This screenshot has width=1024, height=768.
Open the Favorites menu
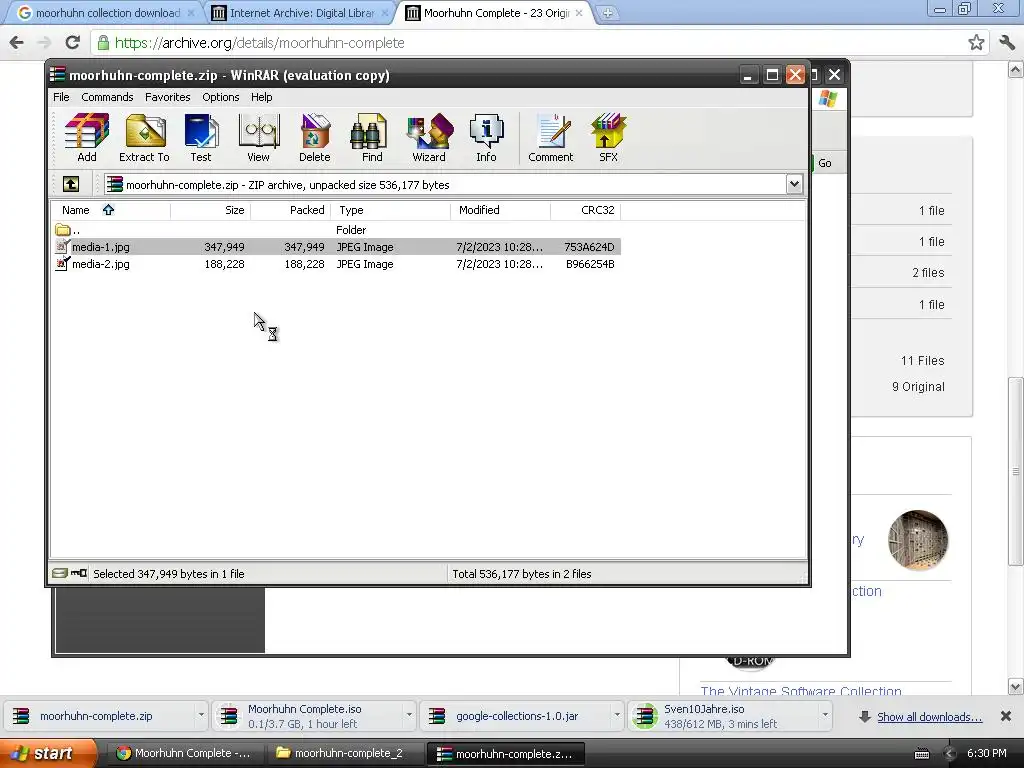168,97
